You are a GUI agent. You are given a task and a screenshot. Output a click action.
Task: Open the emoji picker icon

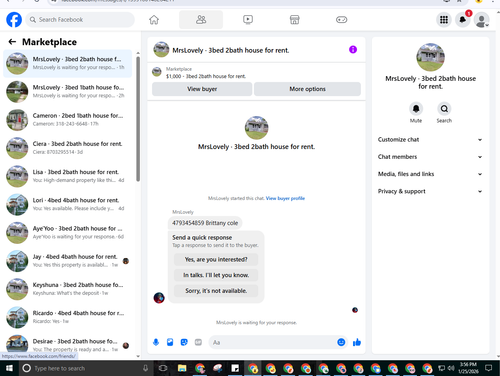coord(341,342)
